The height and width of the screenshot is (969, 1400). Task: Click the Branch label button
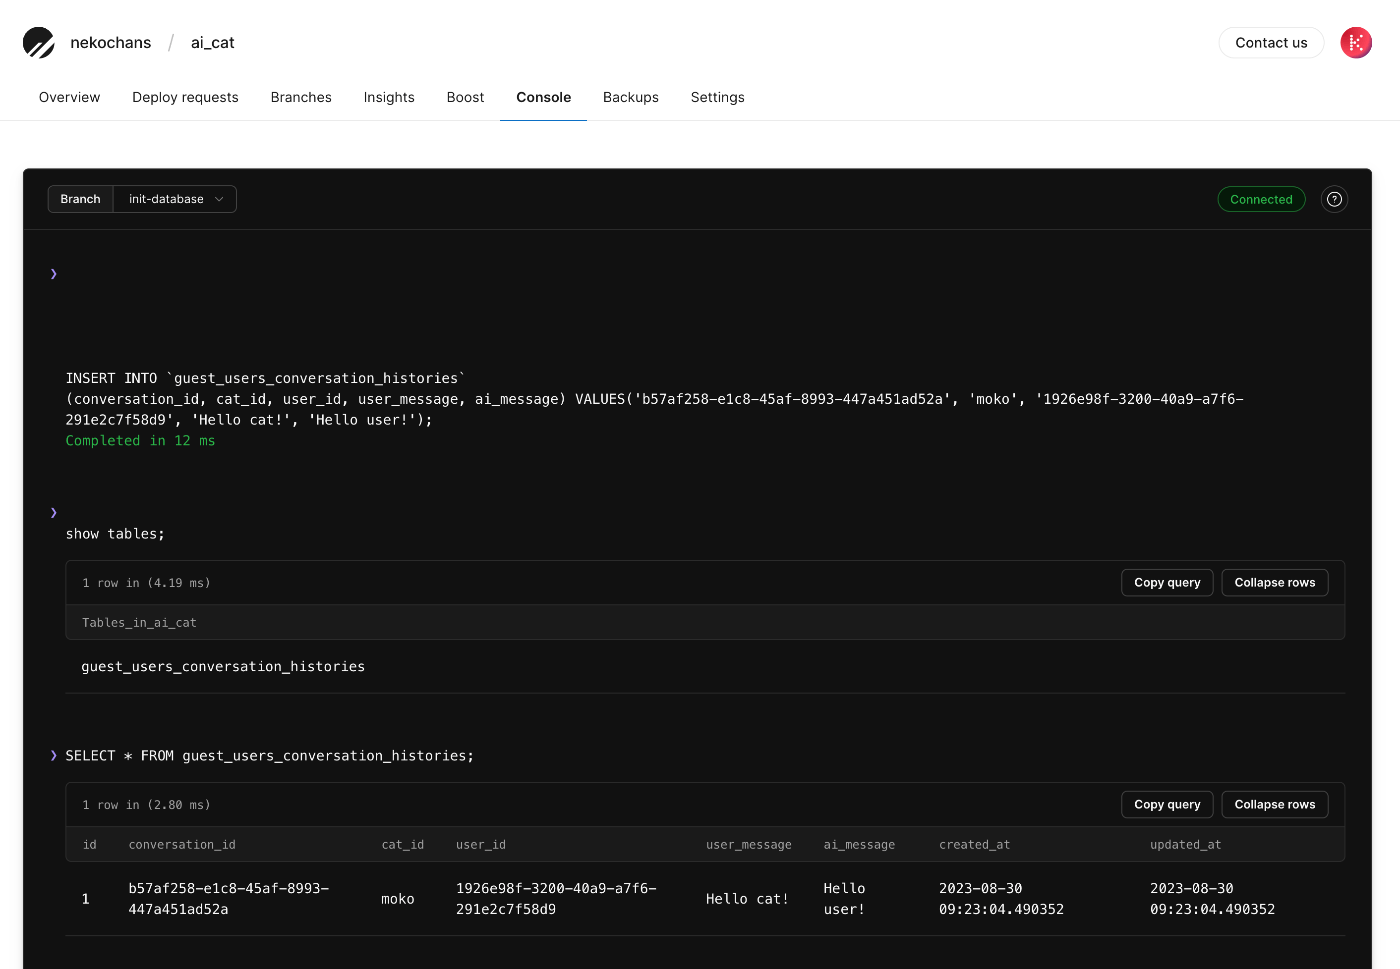point(80,199)
